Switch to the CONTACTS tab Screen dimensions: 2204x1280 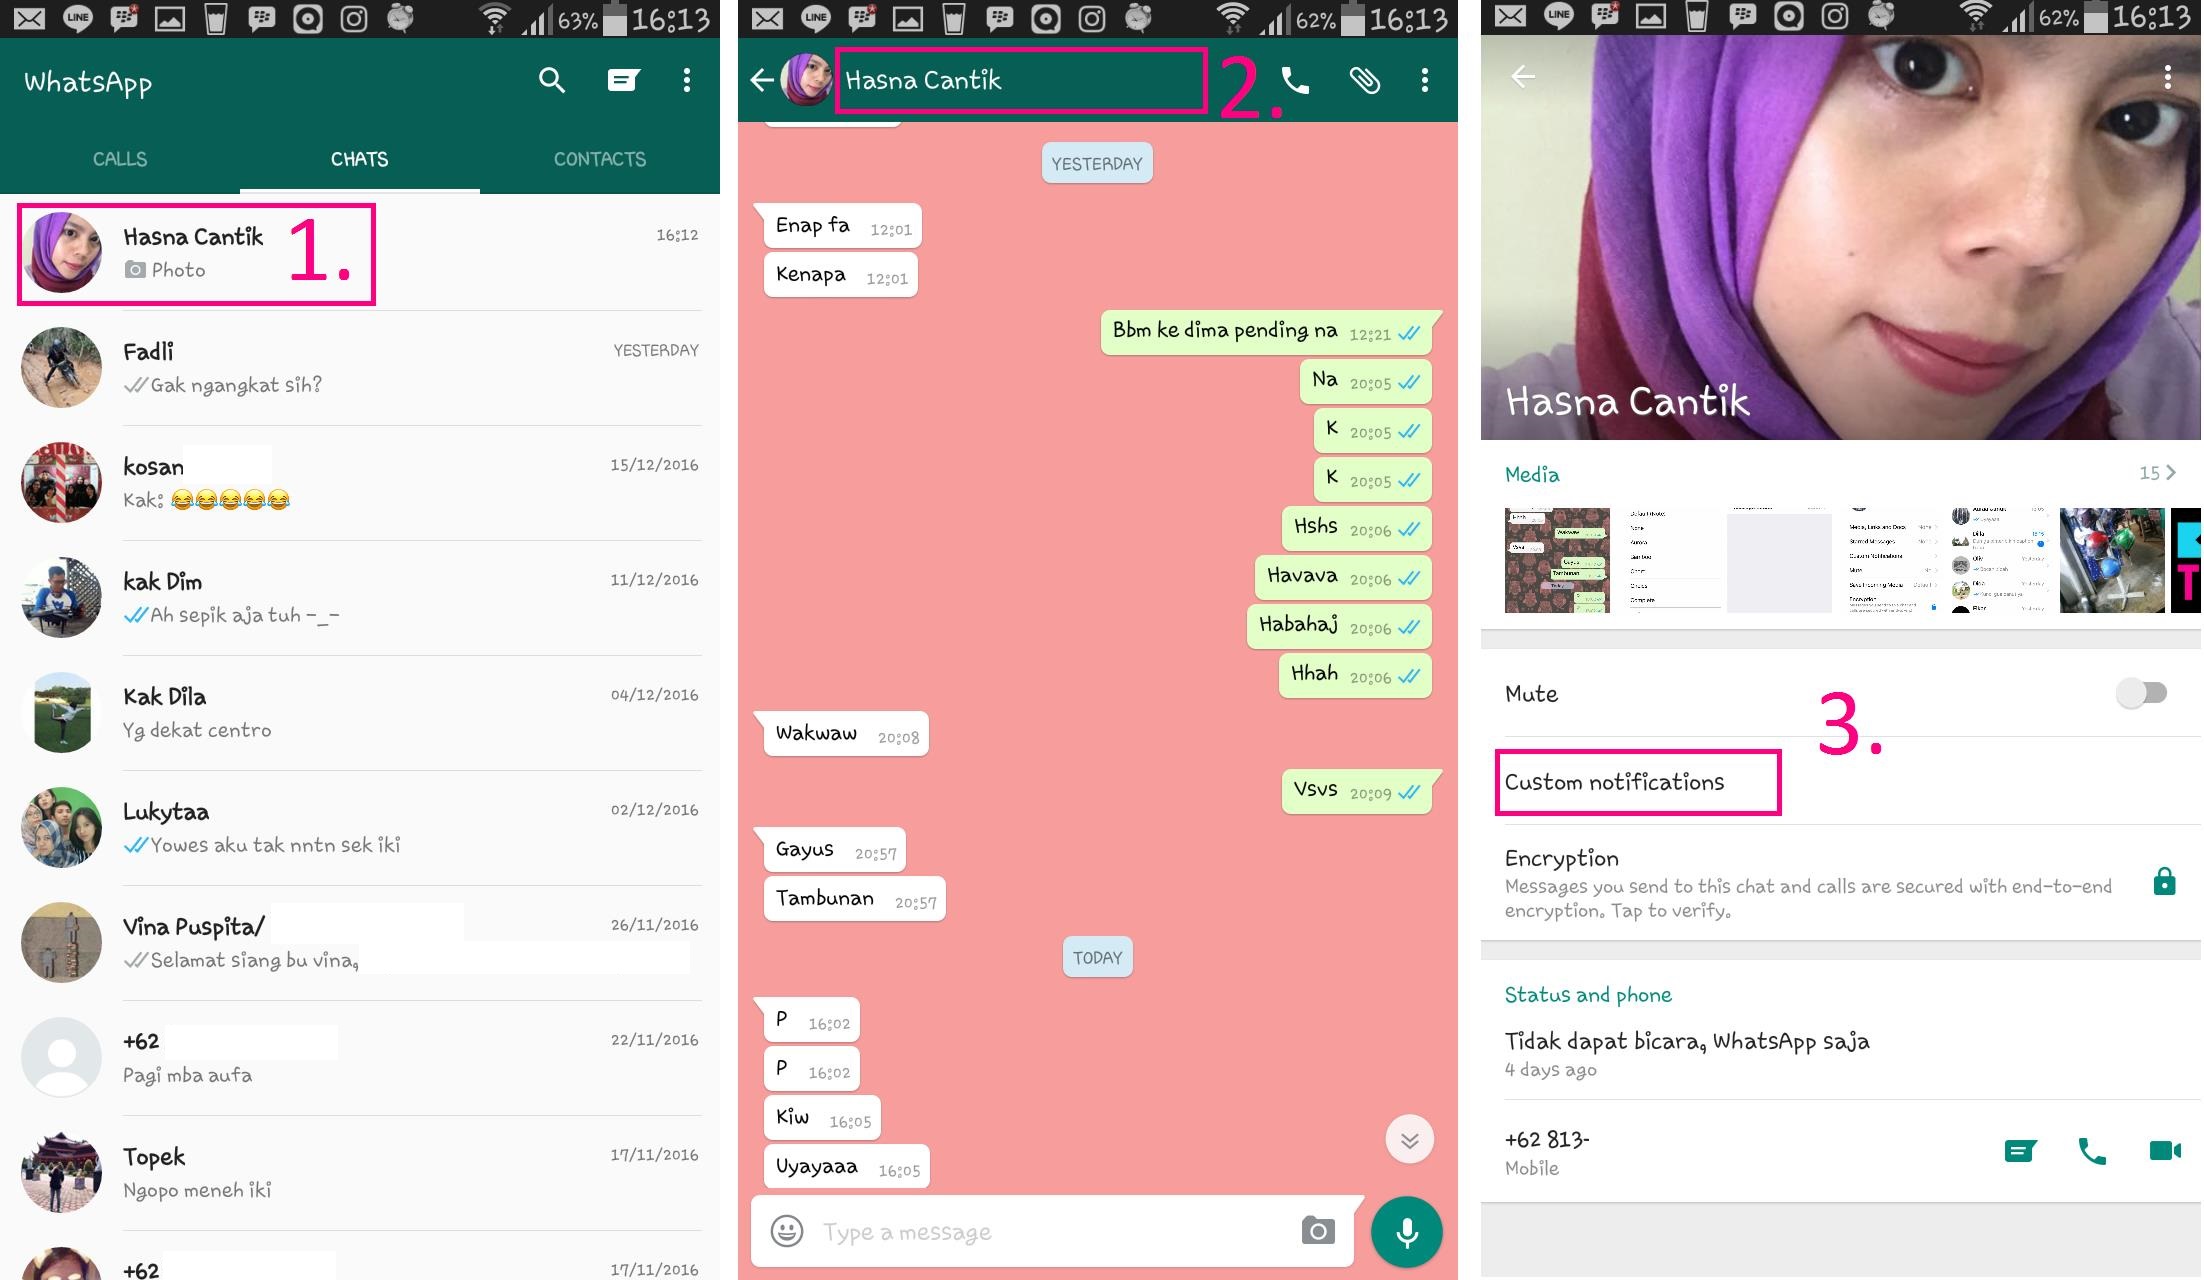600,159
